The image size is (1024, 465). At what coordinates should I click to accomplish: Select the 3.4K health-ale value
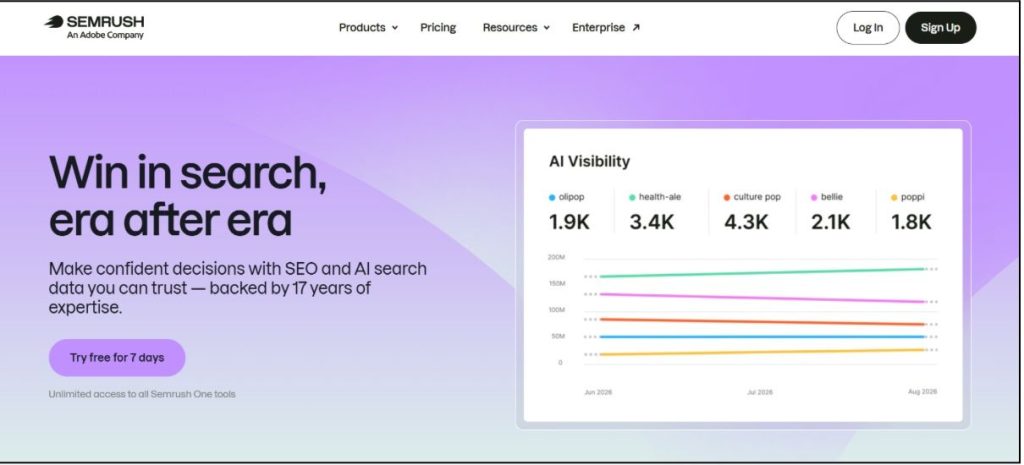[652, 222]
